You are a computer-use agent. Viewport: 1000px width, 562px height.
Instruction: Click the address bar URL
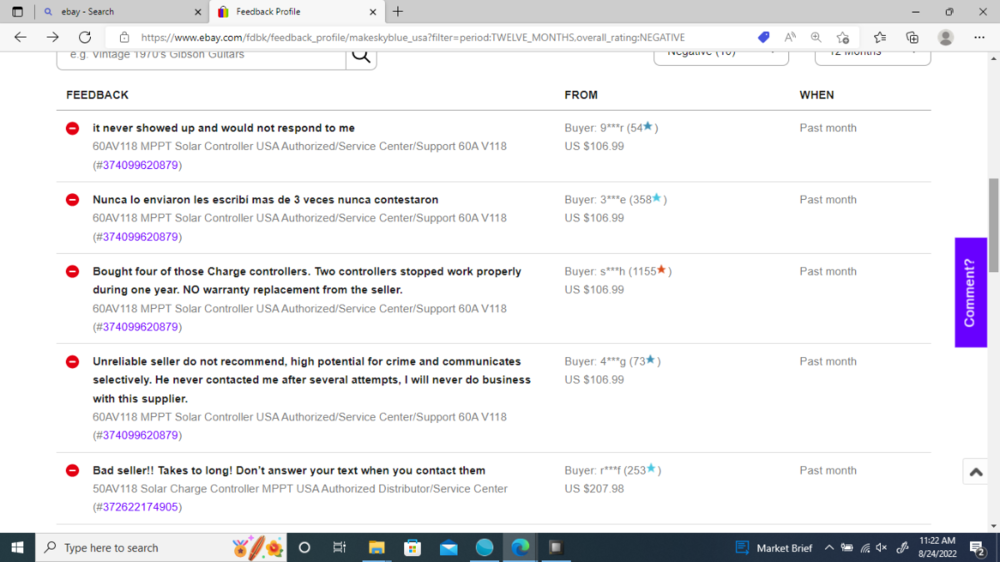(x=413, y=38)
